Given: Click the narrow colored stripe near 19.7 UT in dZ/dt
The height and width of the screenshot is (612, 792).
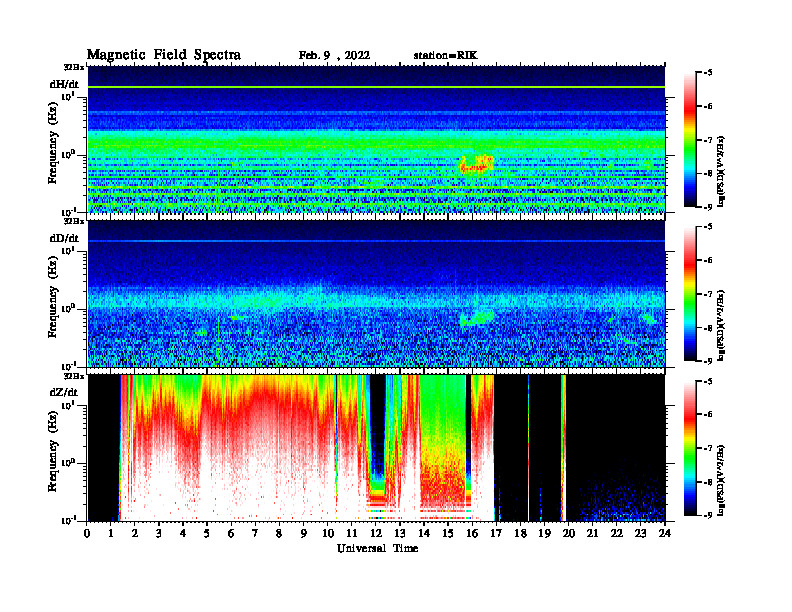Looking at the screenshot, I should 563,448.
